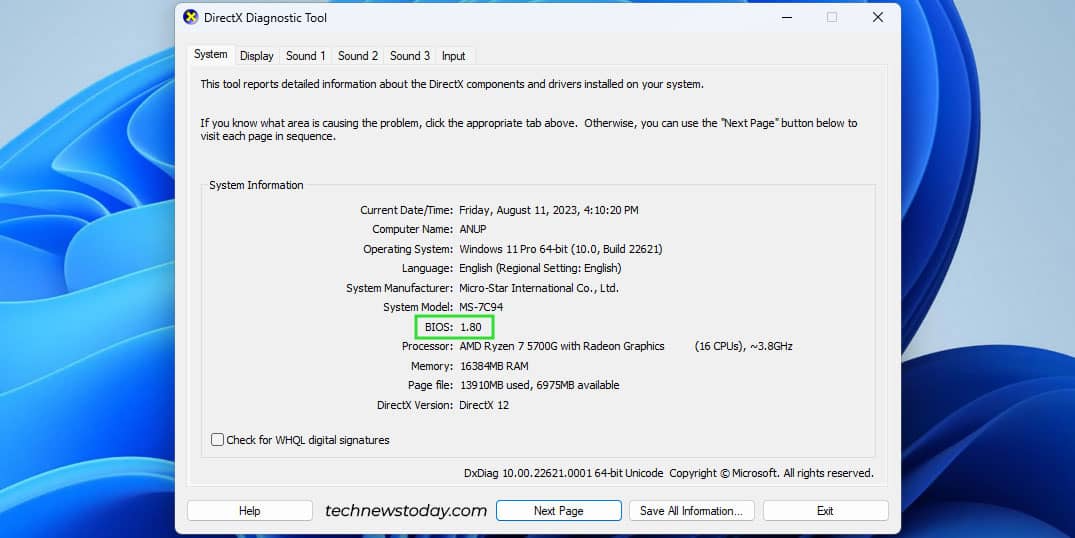Viewport: 1075px width, 538px height.
Task: Switch to the Display tab
Action: point(256,56)
